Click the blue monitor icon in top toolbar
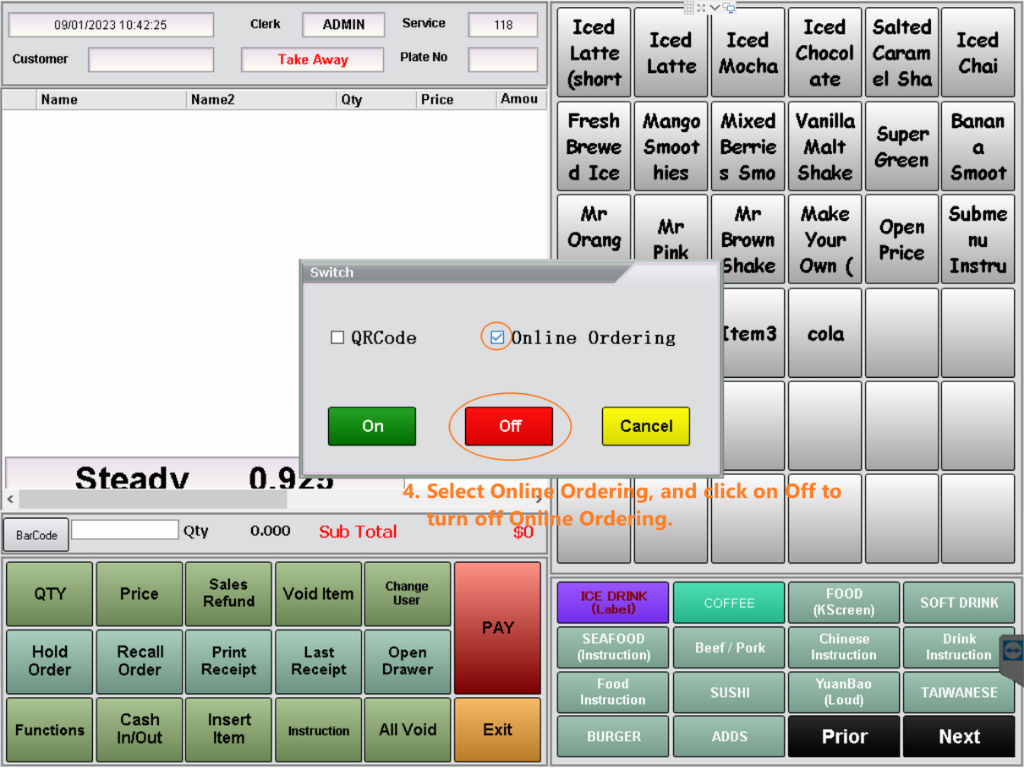This screenshot has height=768, width=1024. [x=730, y=8]
